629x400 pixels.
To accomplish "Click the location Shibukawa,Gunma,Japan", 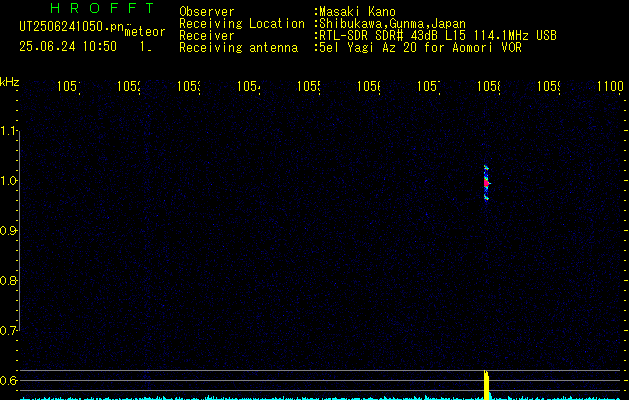I will coord(392,24).
